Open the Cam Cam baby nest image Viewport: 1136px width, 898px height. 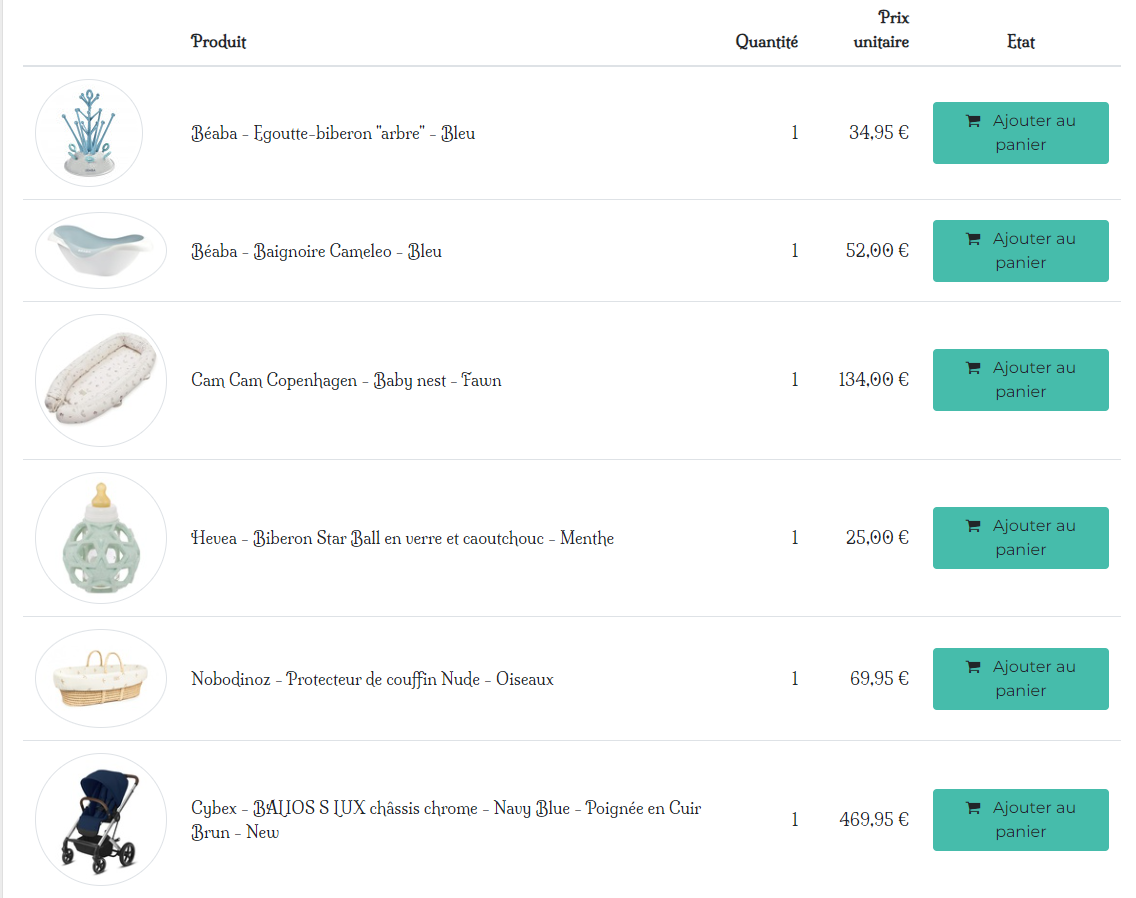pos(101,381)
